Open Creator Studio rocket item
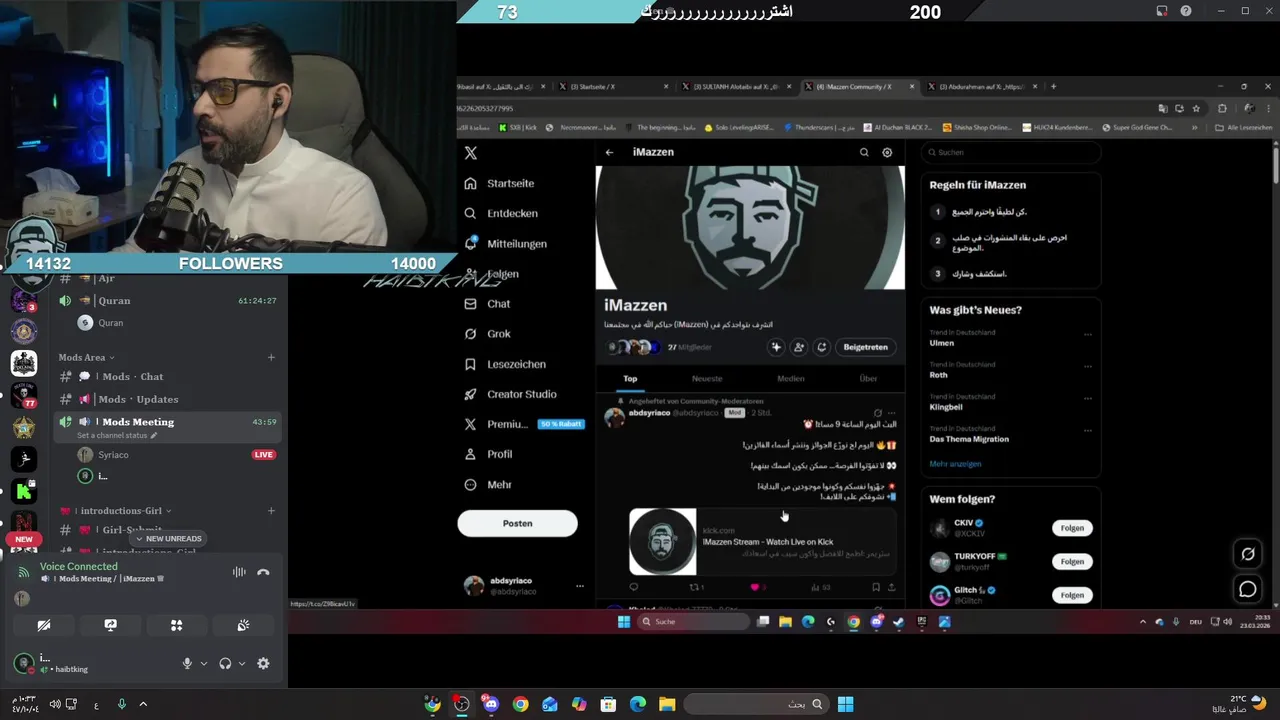This screenshot has height=720, width=1280. (511, 394)
